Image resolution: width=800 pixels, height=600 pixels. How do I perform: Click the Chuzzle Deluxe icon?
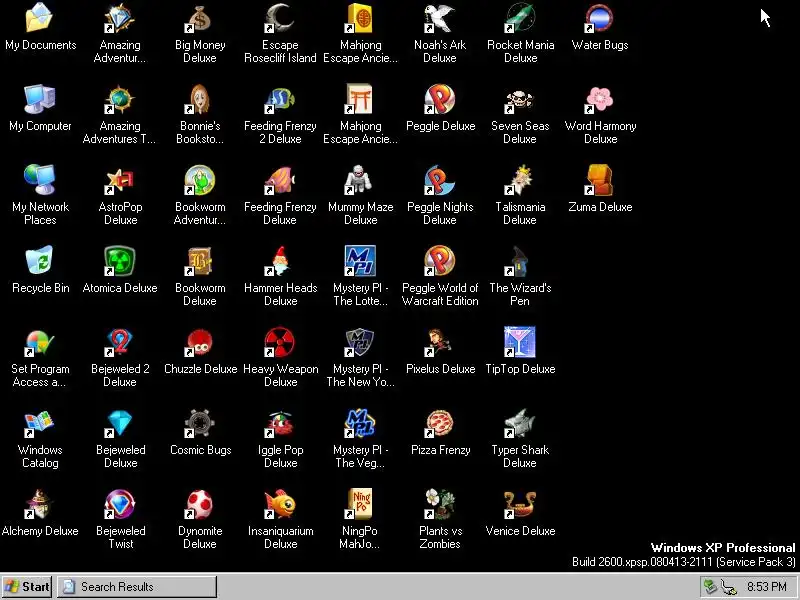(200, 342)
